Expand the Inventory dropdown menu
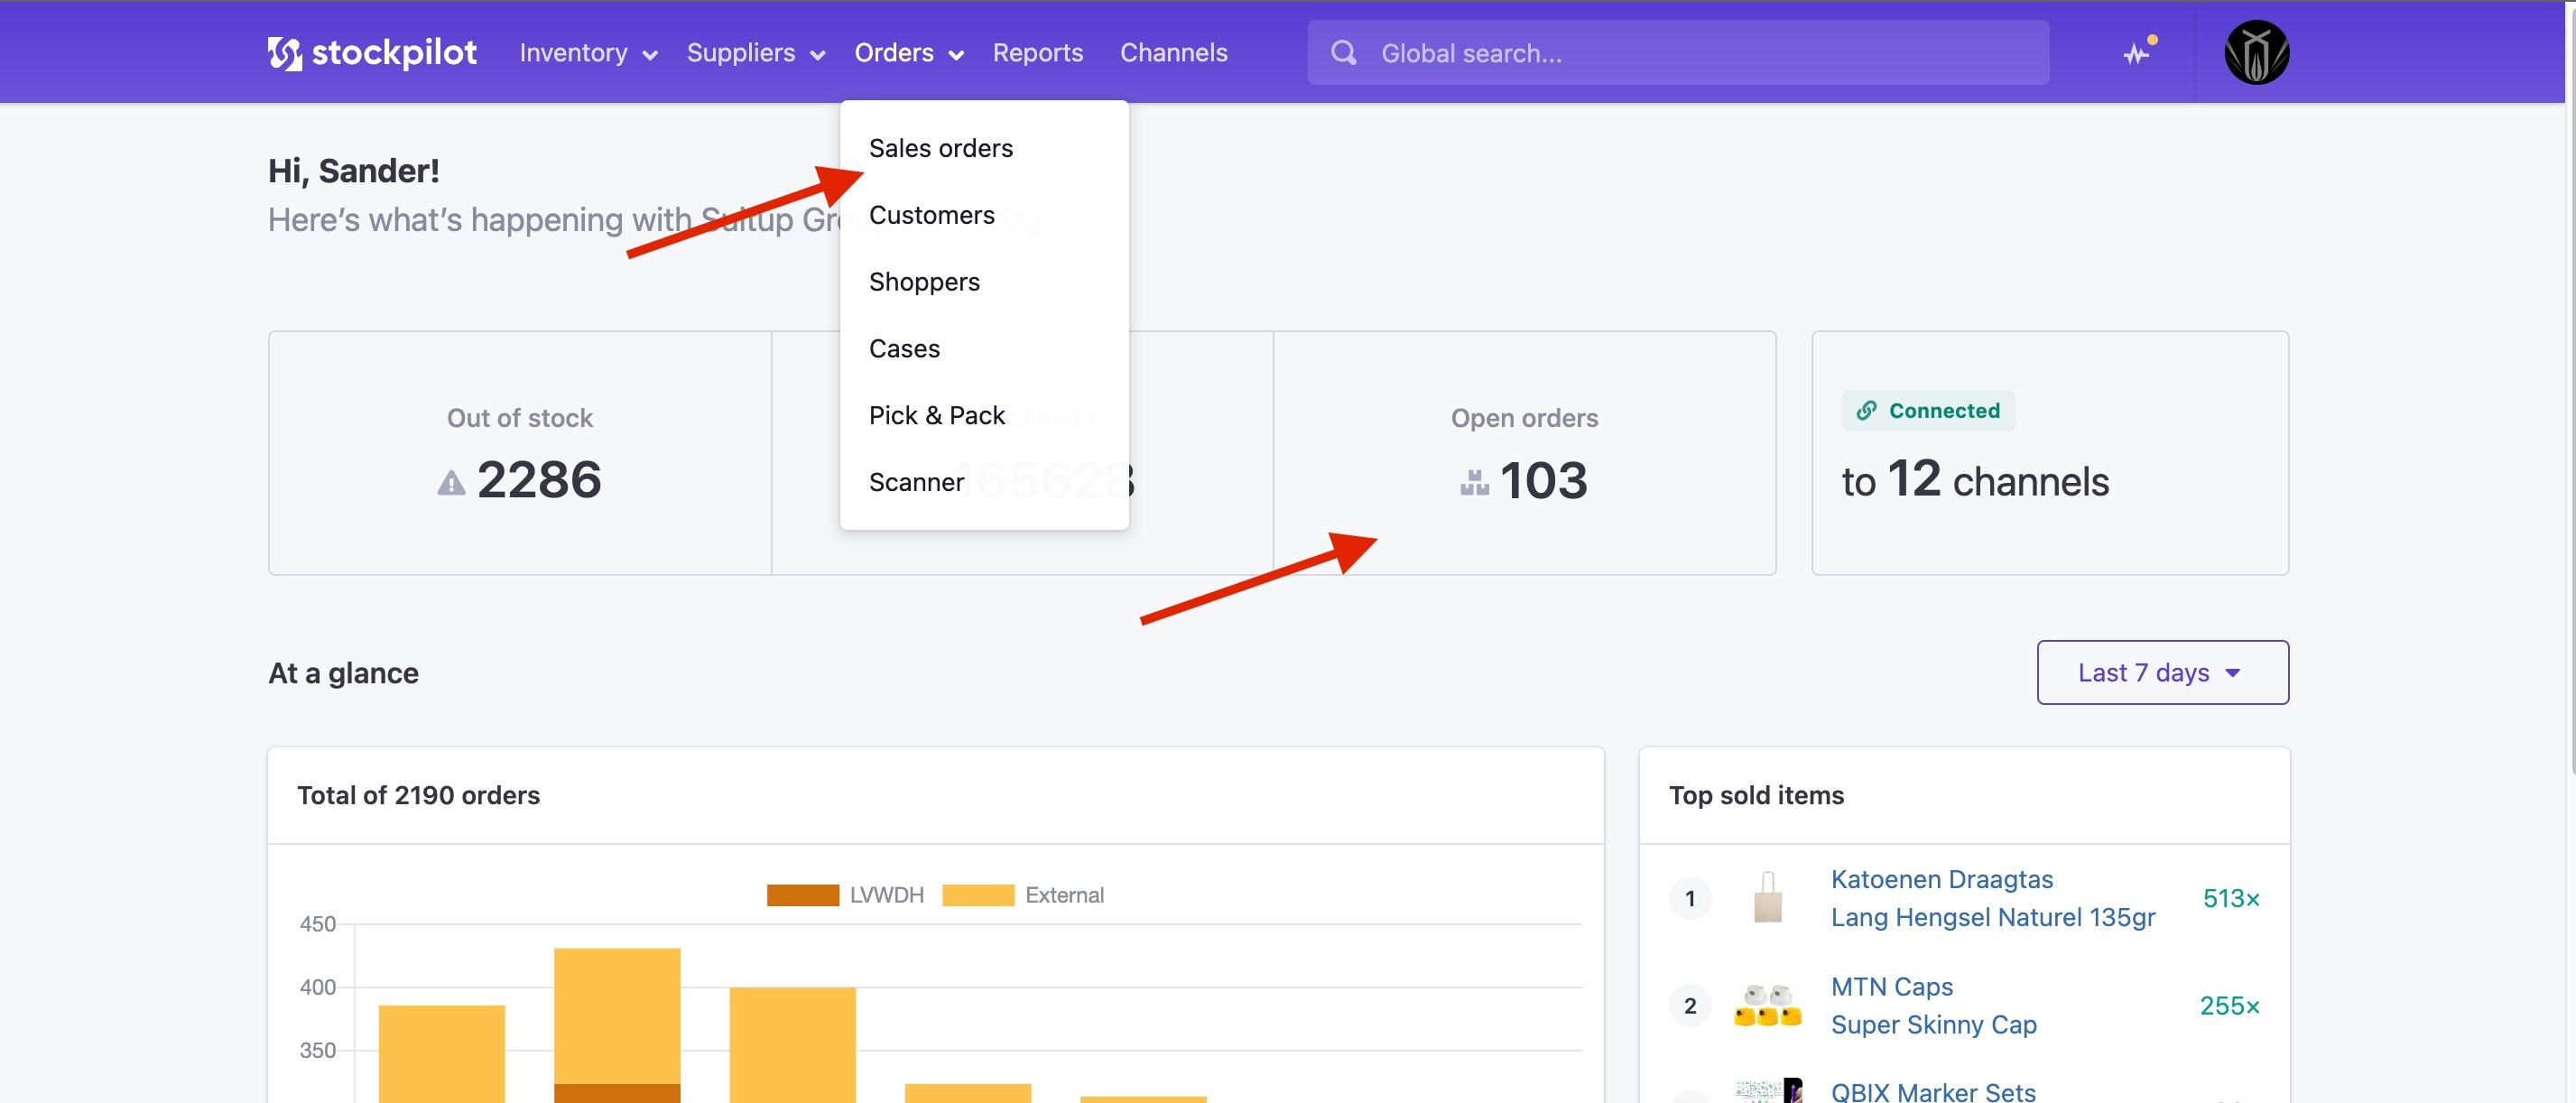 (x=588, y=53)
